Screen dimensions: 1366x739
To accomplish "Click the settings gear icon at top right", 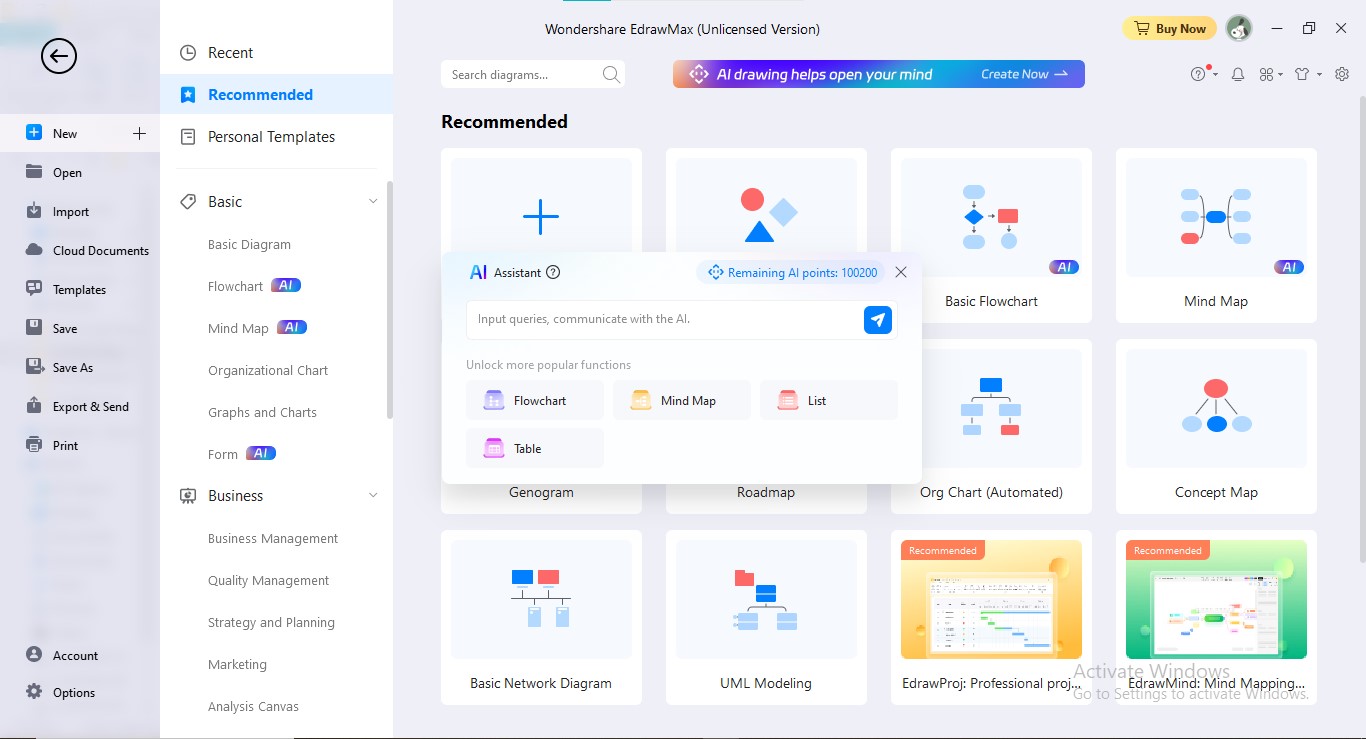I will click(x=1341, y=74).
